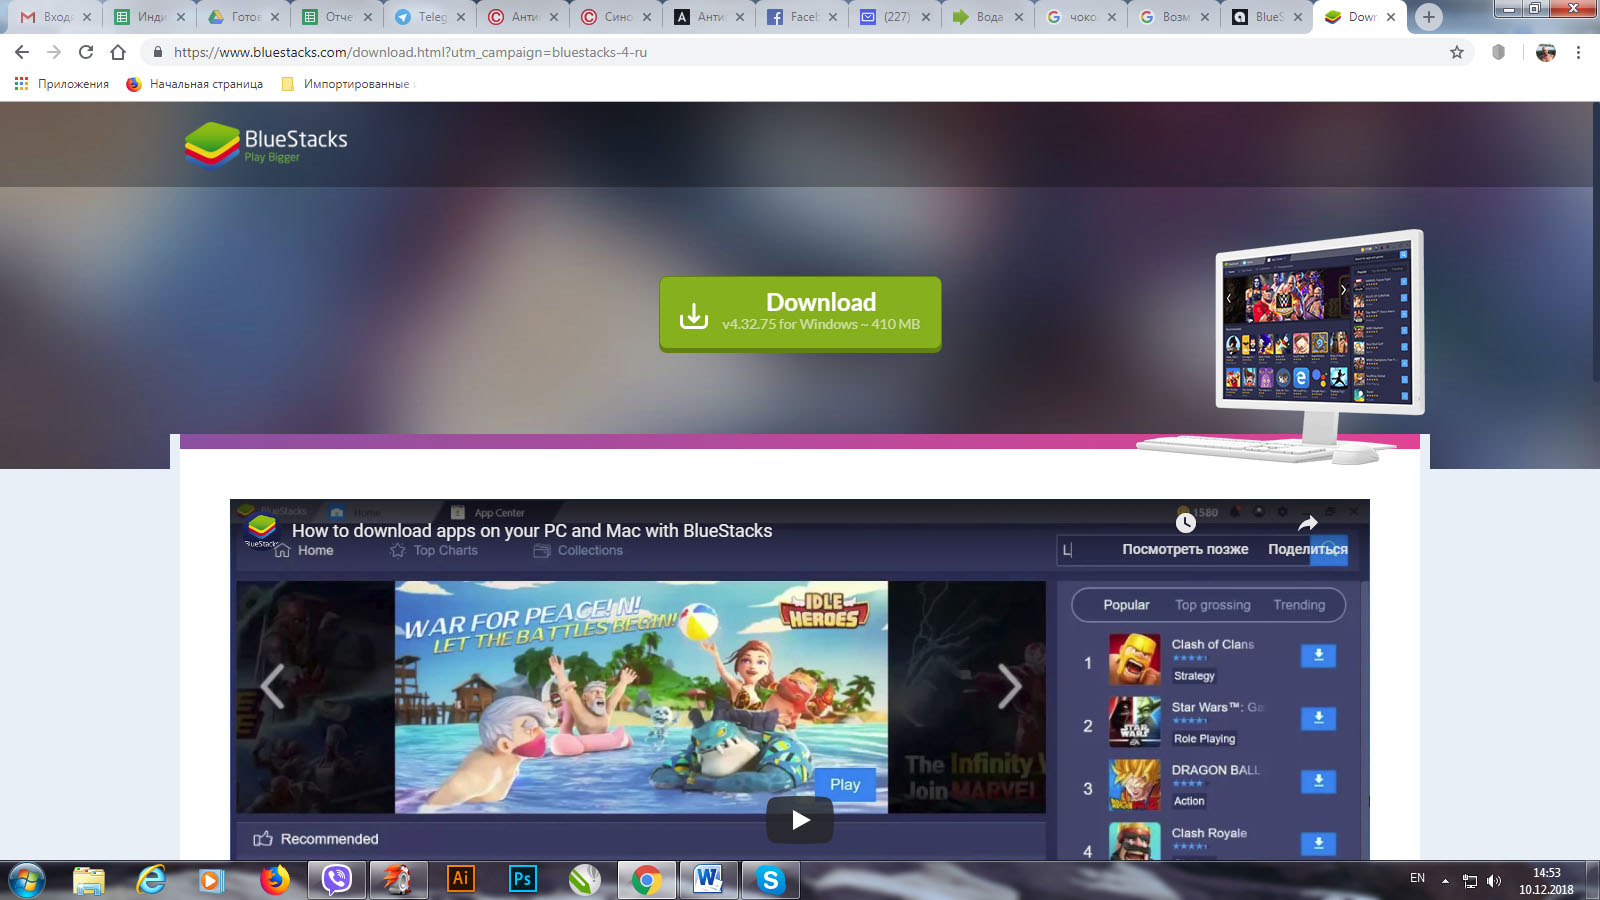This screenshot has width=1600, height=900.
Task: Launch Firefox from the taskbar
Action: (x=274, y=879)
